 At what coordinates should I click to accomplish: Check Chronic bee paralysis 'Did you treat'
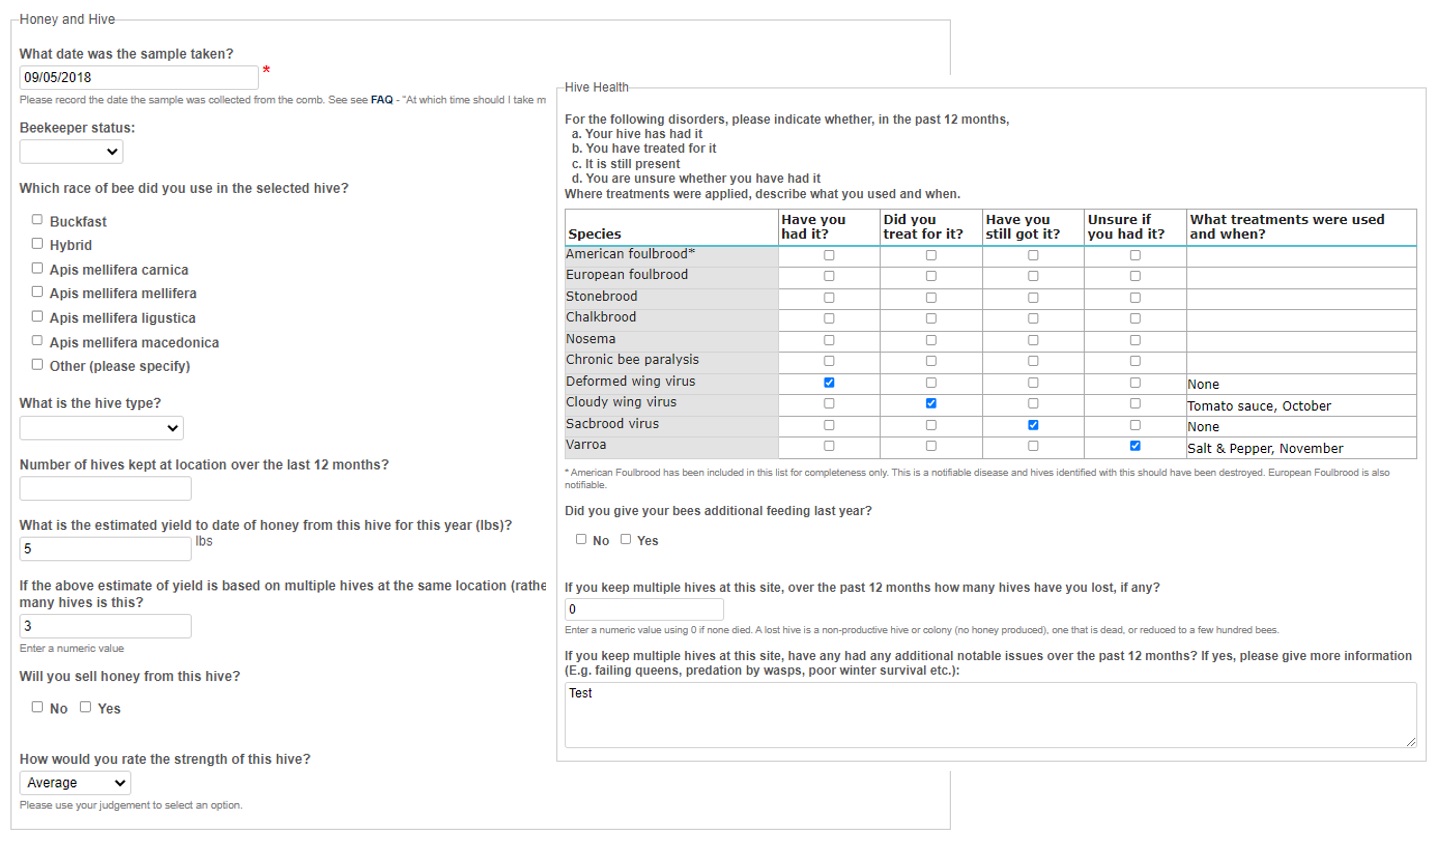pos(931,361)
